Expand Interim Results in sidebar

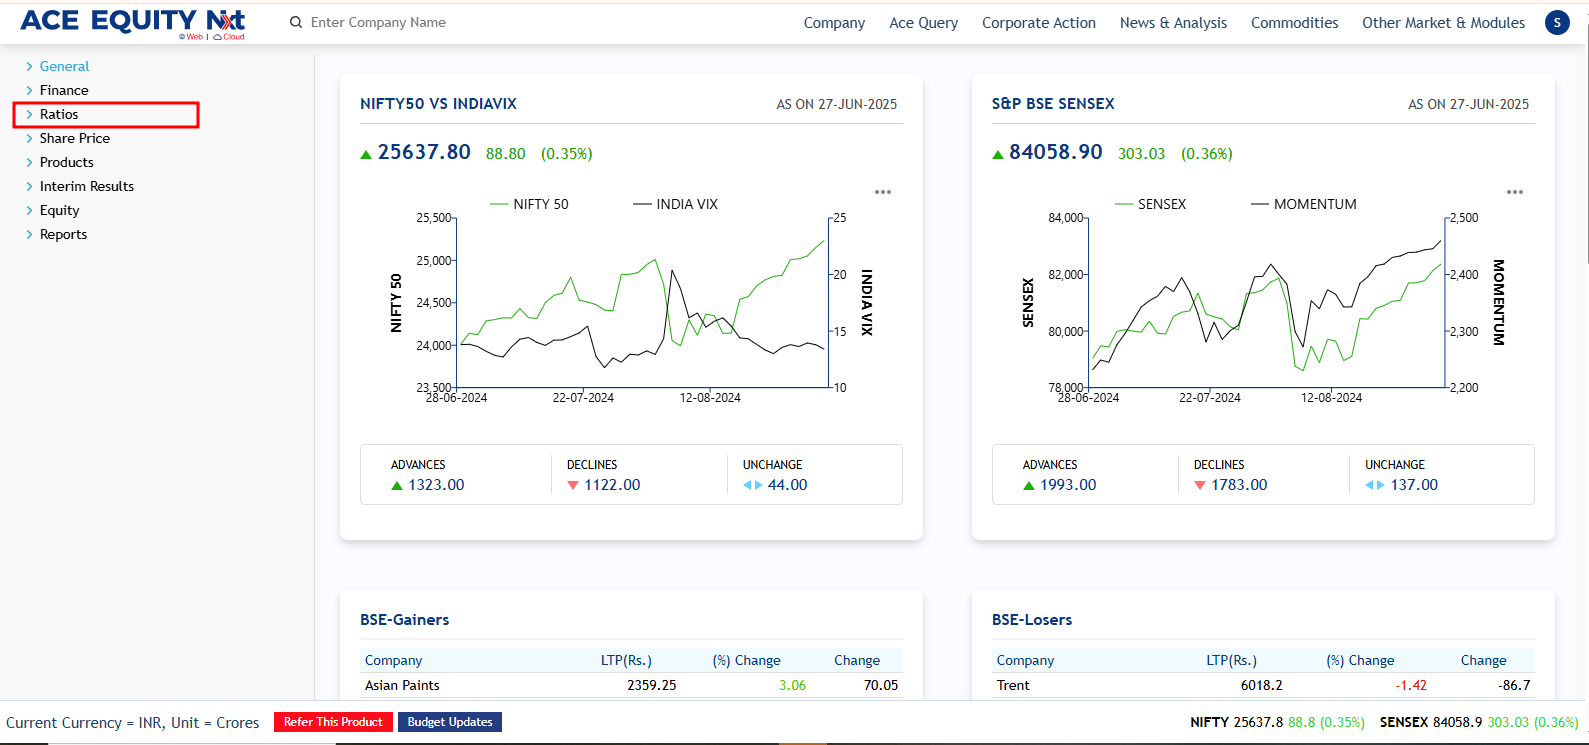pyautogui.click(x=86, y=187)
